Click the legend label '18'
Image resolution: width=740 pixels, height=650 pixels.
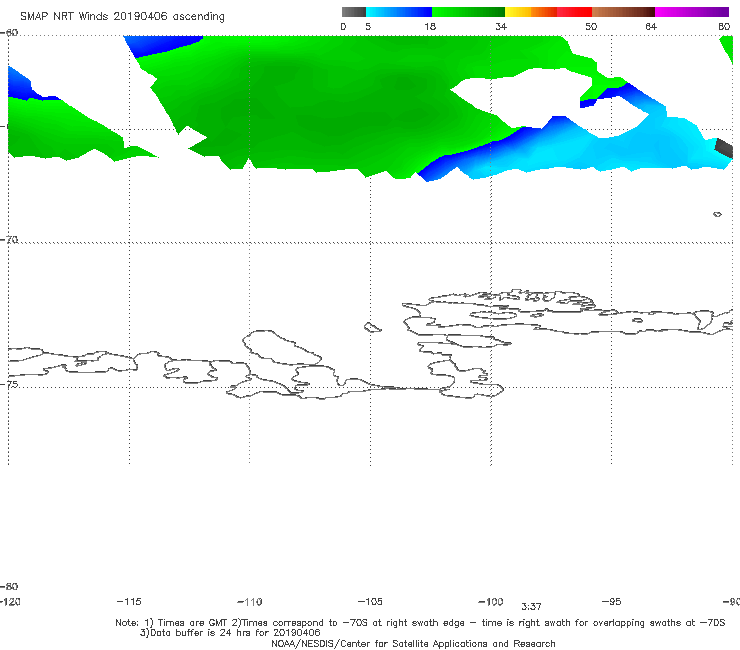(430, 26)
